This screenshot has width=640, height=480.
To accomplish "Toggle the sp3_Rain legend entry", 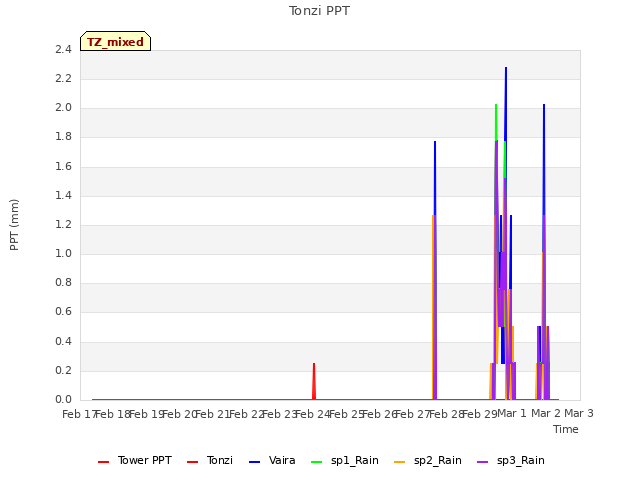I will 511,460.
